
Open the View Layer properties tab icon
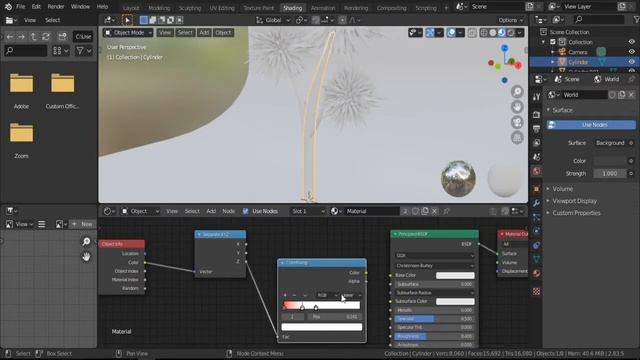536,143
